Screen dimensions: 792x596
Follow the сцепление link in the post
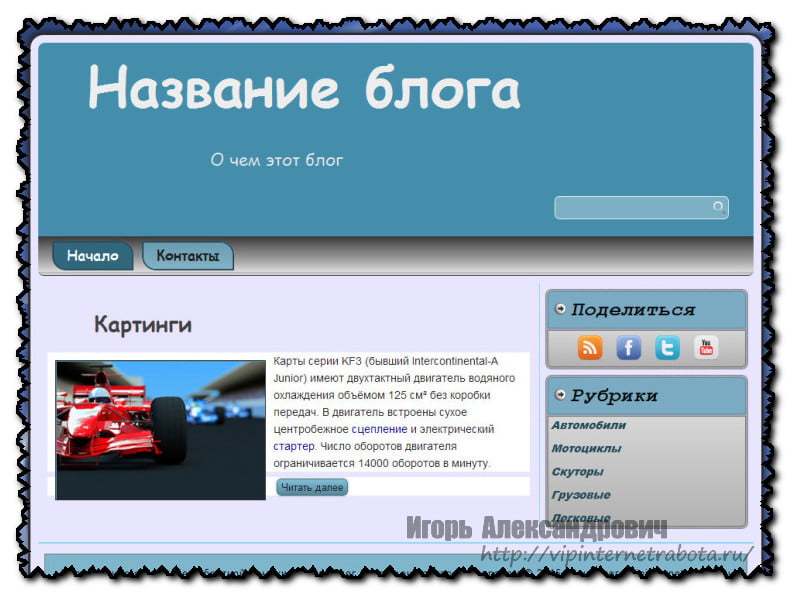[x=380, y=429]
